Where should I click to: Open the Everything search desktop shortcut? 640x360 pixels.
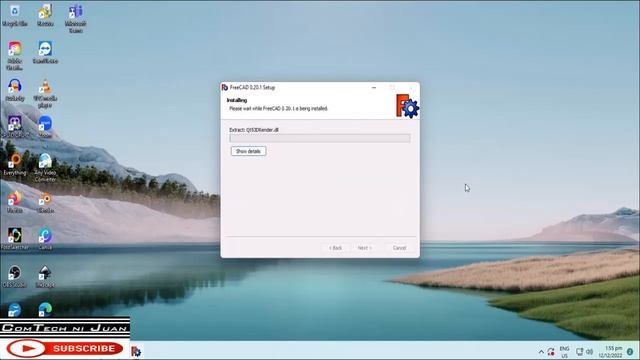point(15,164)
